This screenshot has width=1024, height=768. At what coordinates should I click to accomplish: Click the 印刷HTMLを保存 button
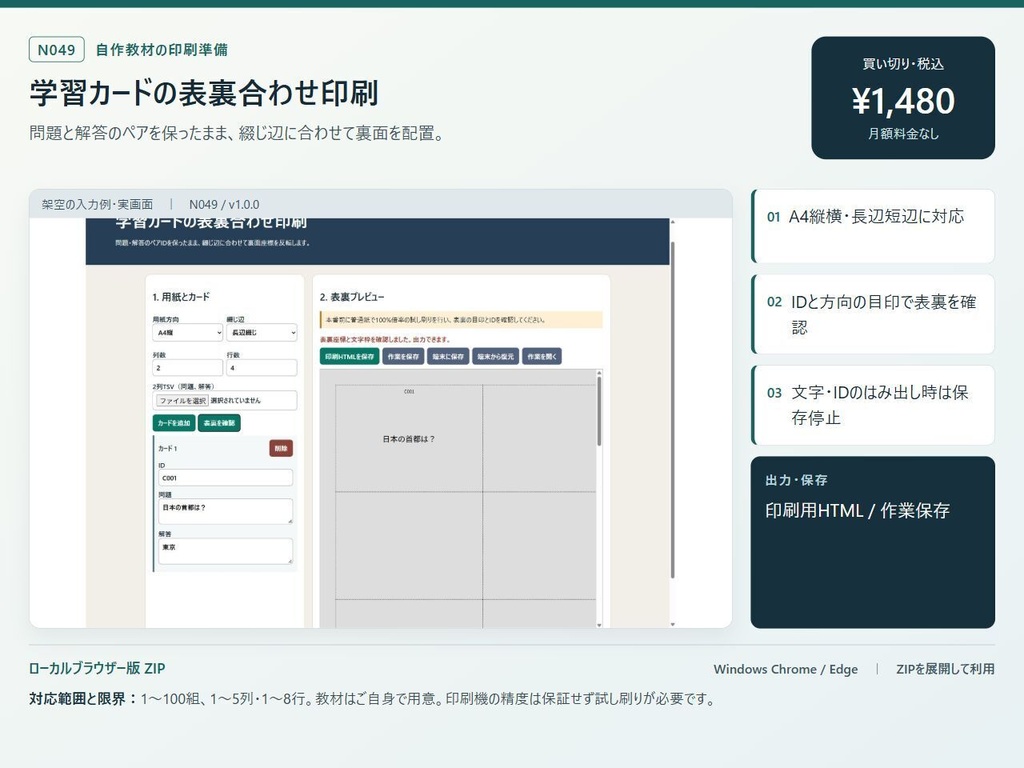349,357
